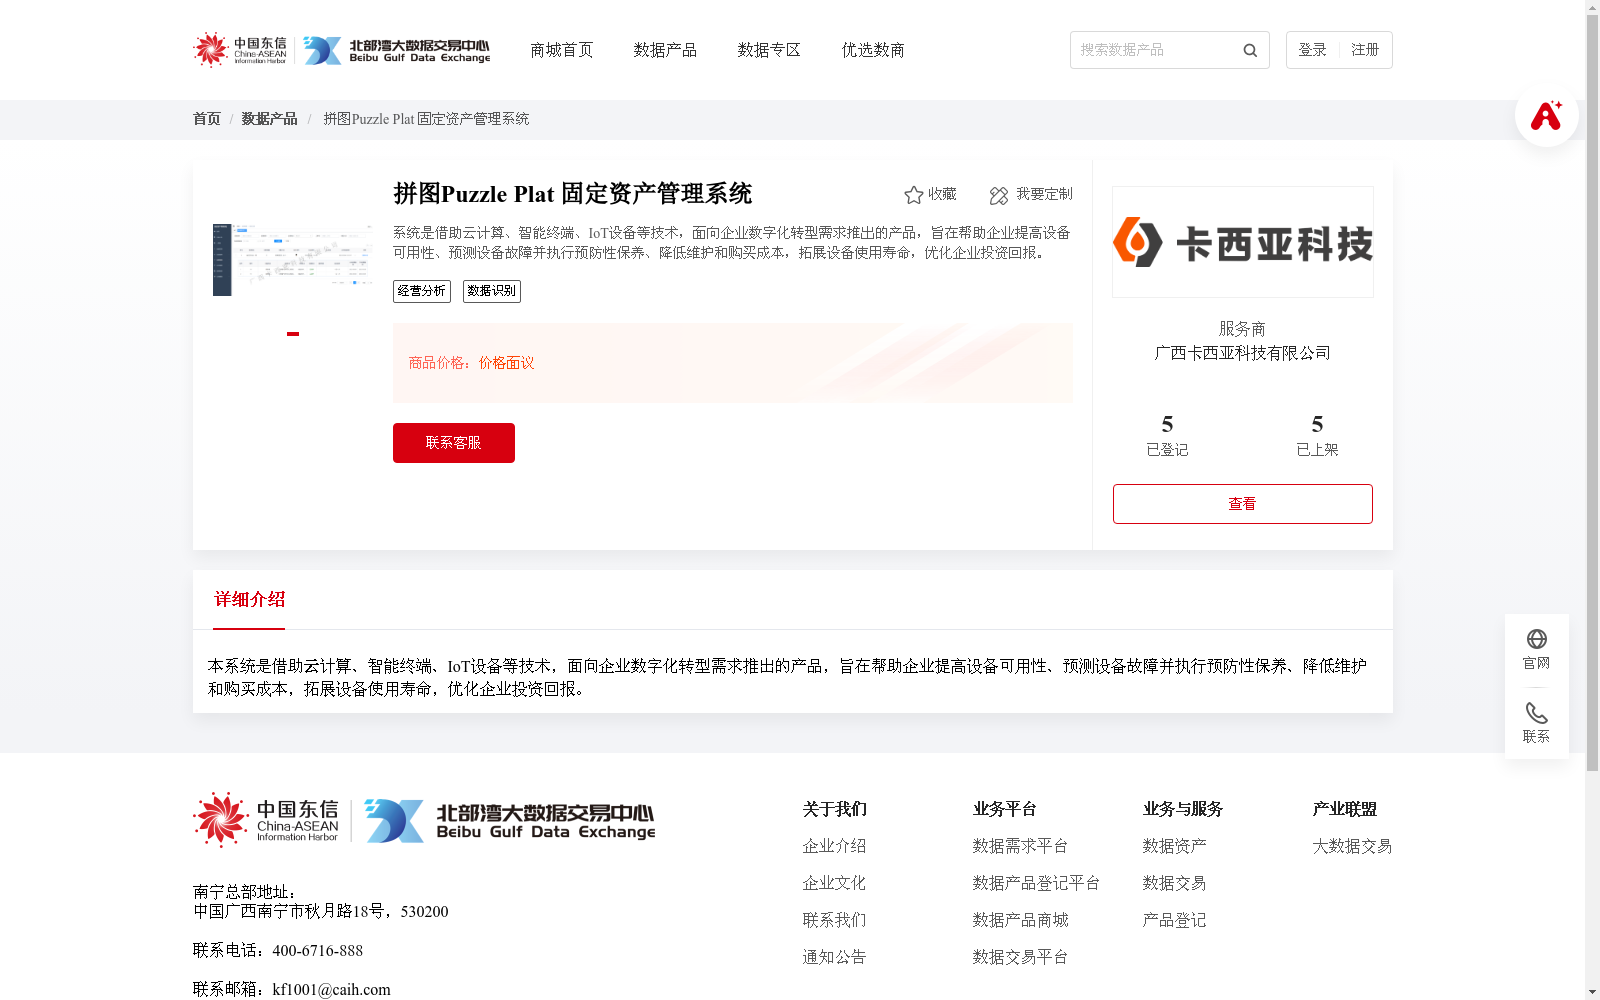1600x1000 pixels.
Task: Click the support phone 400-6716-888
Action: [318, 951]
